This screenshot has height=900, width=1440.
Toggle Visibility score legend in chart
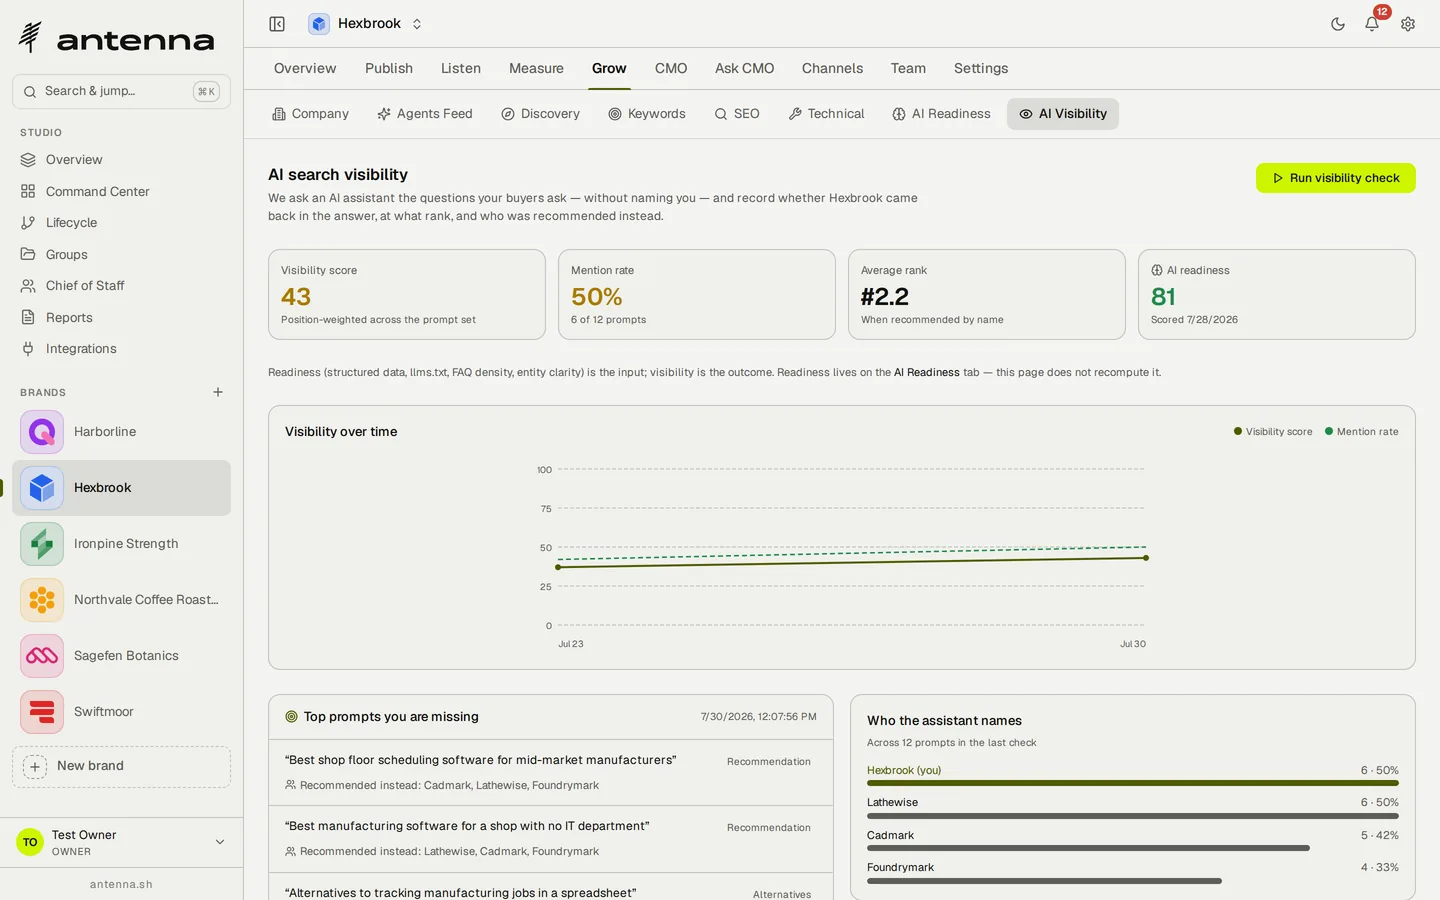(1273, 432)
